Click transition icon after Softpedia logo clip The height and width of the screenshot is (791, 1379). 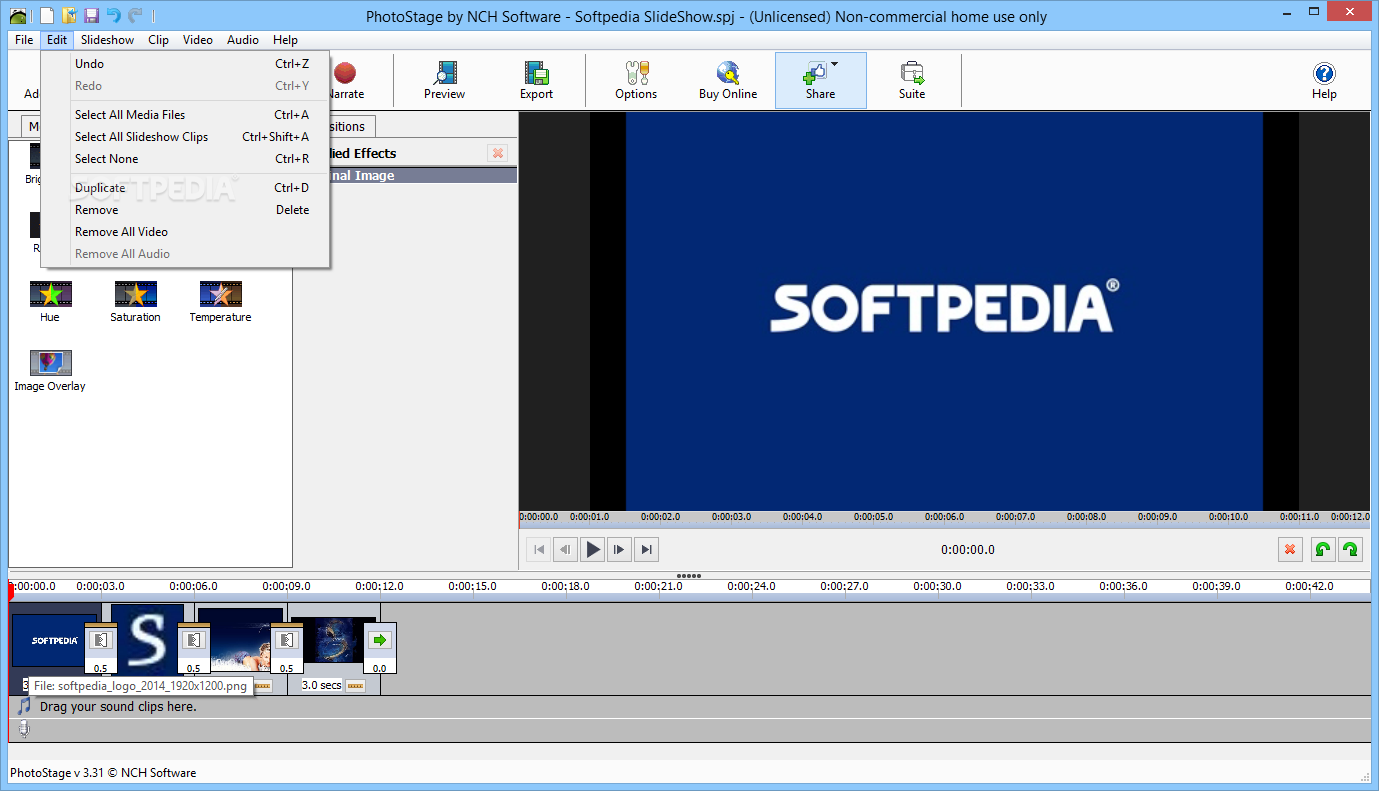pos(100,640)
